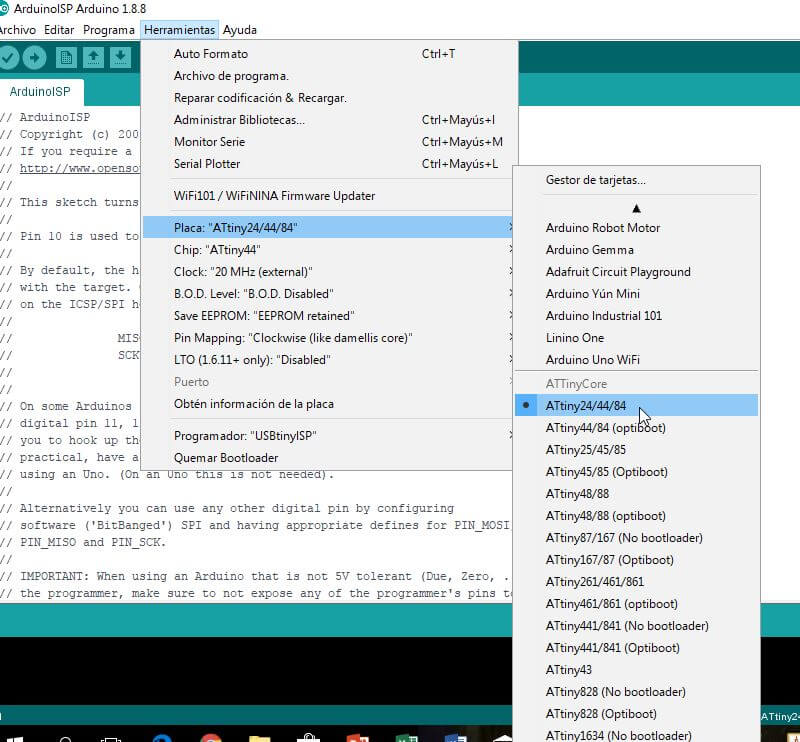Select ATtiny828 (No bootloader)
Viewport: 800px width, 742px height.
[636, 691]
